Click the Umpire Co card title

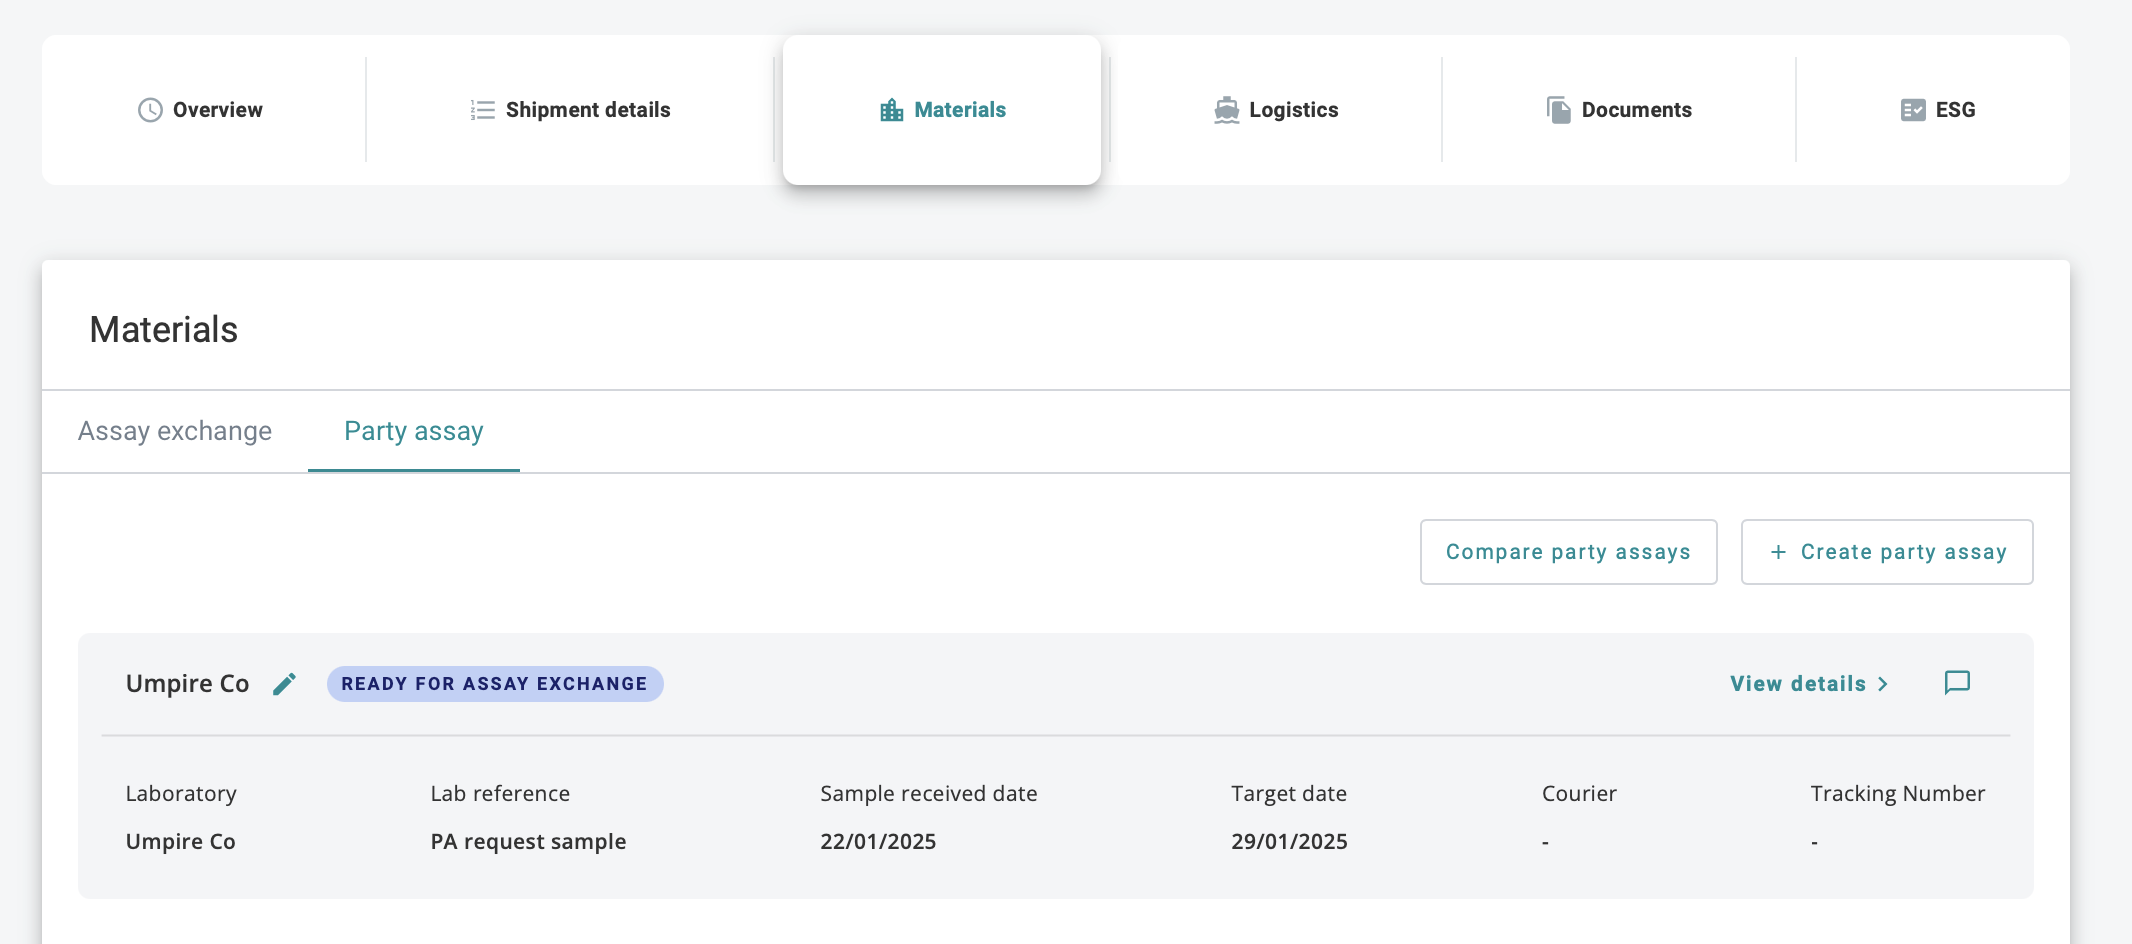point(187,684)
